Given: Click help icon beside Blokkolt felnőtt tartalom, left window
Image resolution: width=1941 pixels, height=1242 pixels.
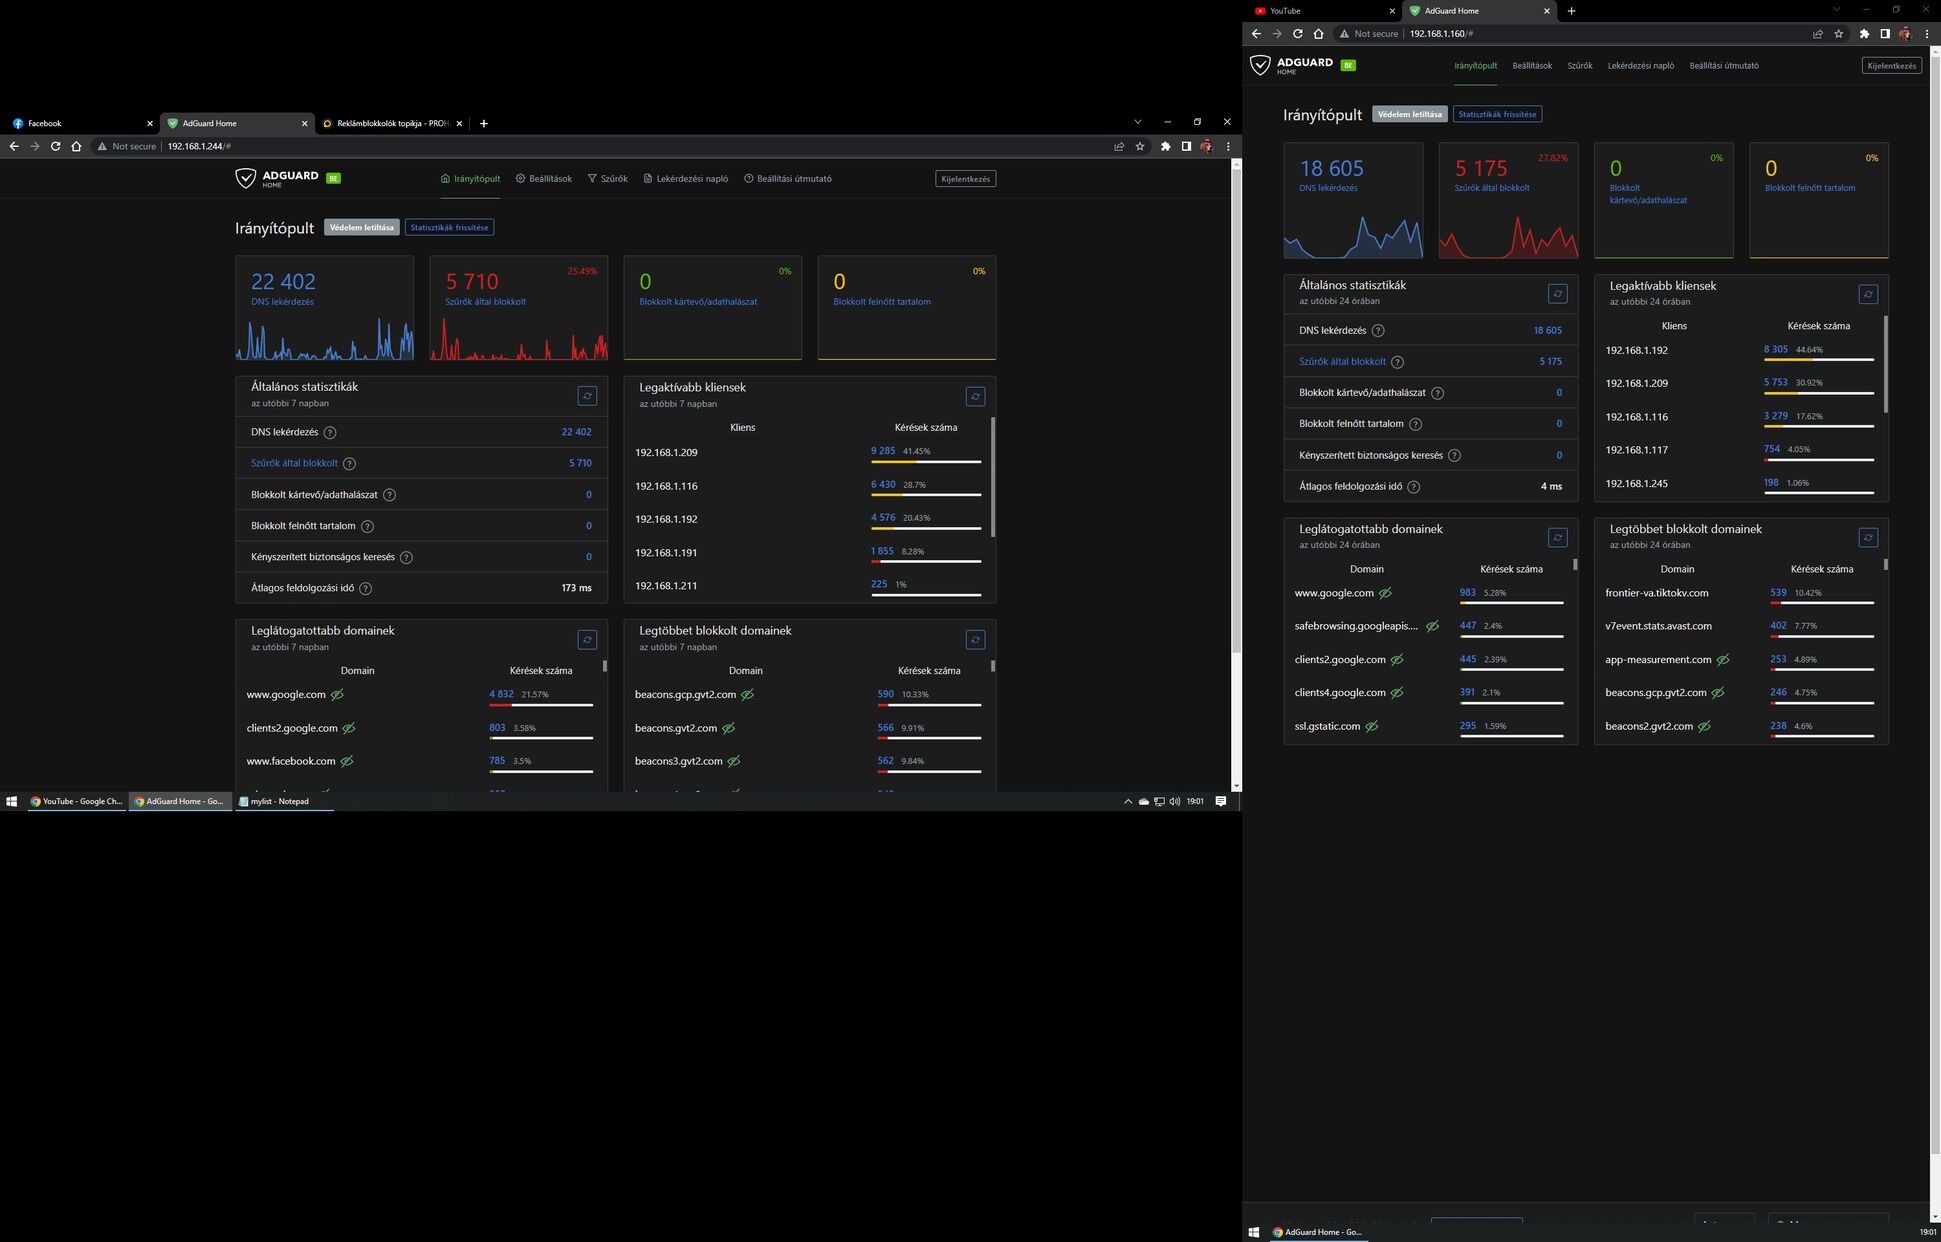Looking at the screenshot, I should (x=367, y=526).
